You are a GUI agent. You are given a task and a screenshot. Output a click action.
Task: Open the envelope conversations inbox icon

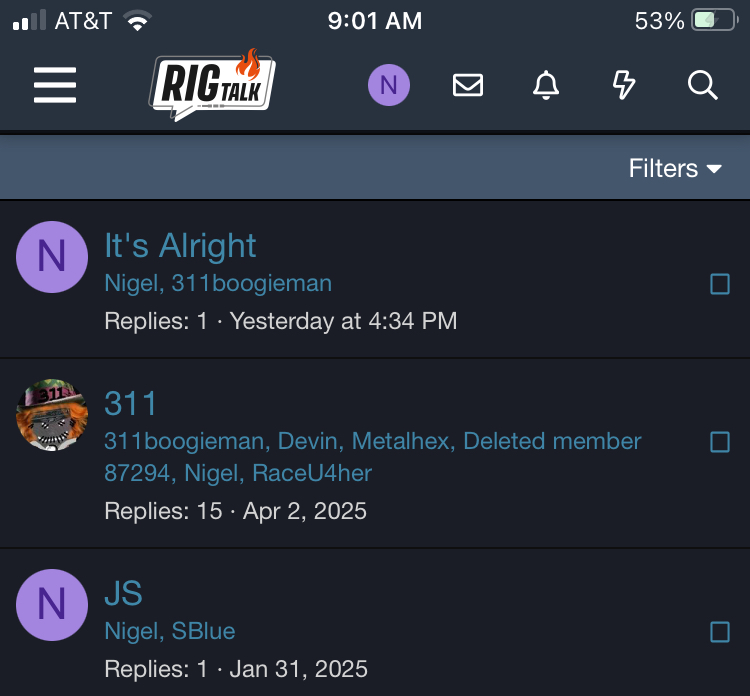click(x=467, y=85)
